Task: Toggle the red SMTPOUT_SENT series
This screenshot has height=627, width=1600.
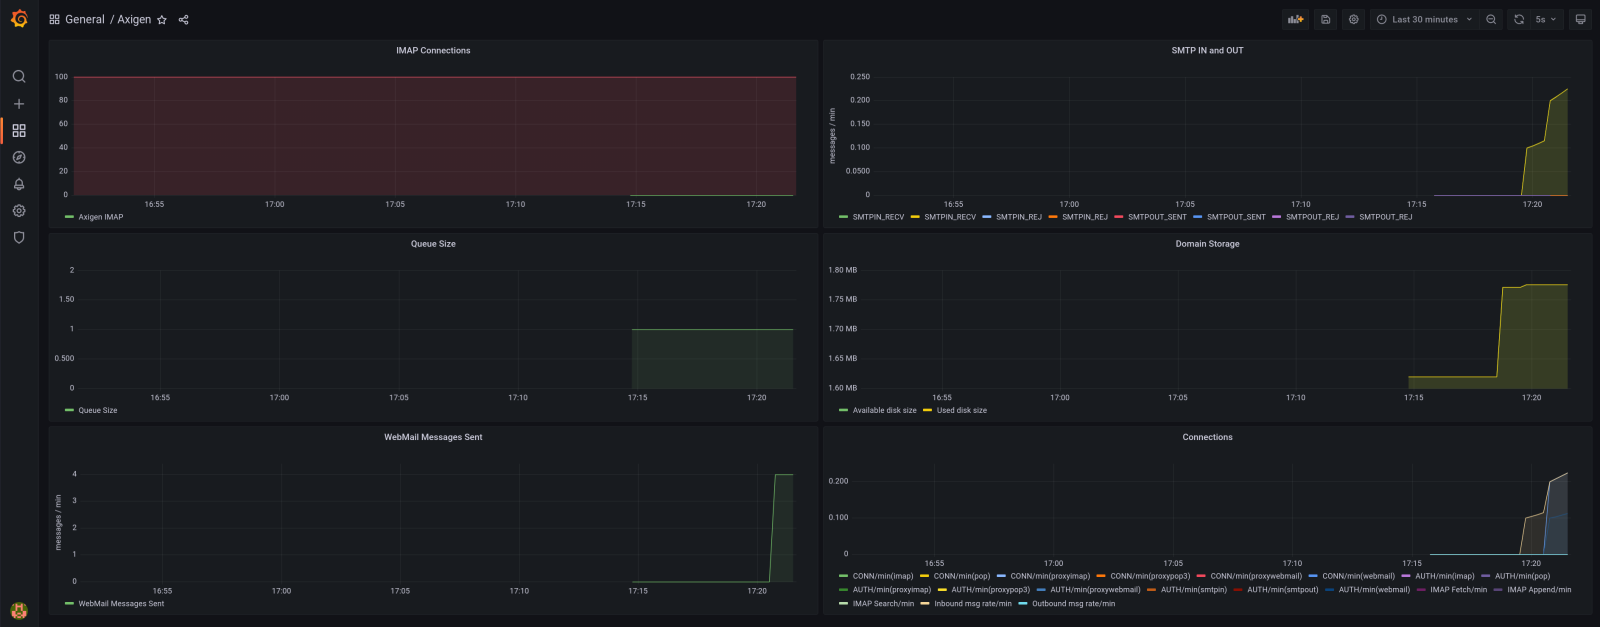Action: coord(1157,217)
